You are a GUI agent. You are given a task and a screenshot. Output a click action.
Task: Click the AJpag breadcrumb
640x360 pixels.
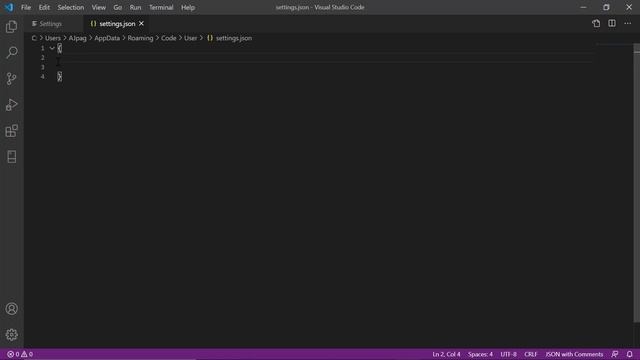pyautogui.click(x=78, y=38)
